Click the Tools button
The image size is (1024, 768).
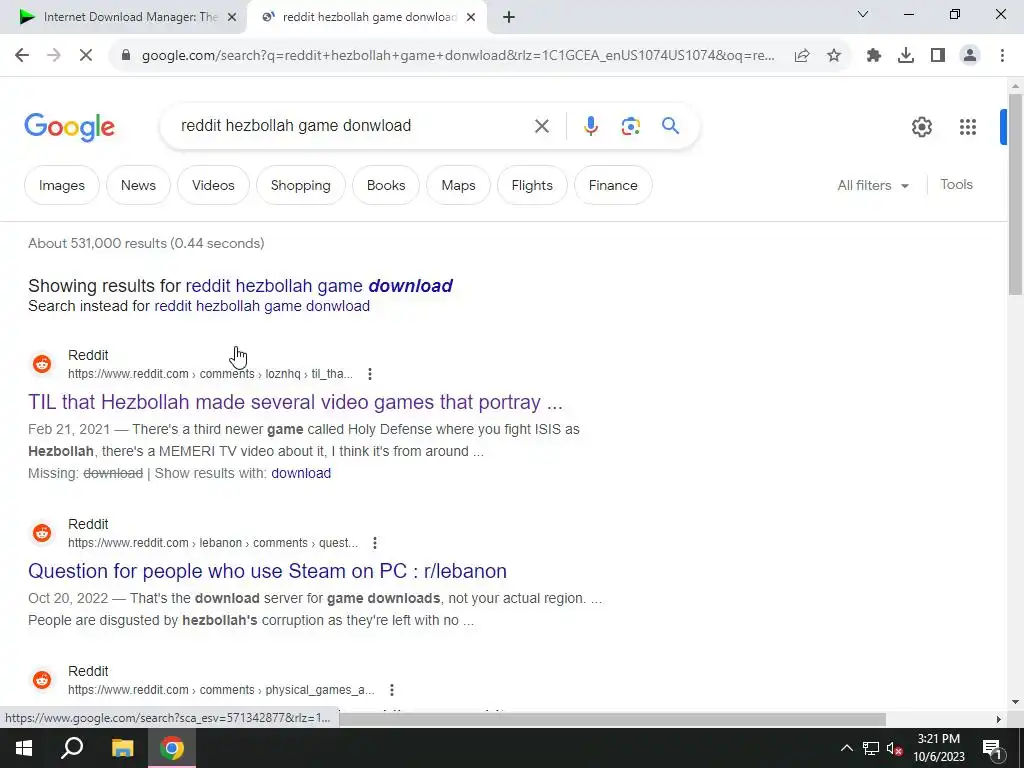coord(956,185)
